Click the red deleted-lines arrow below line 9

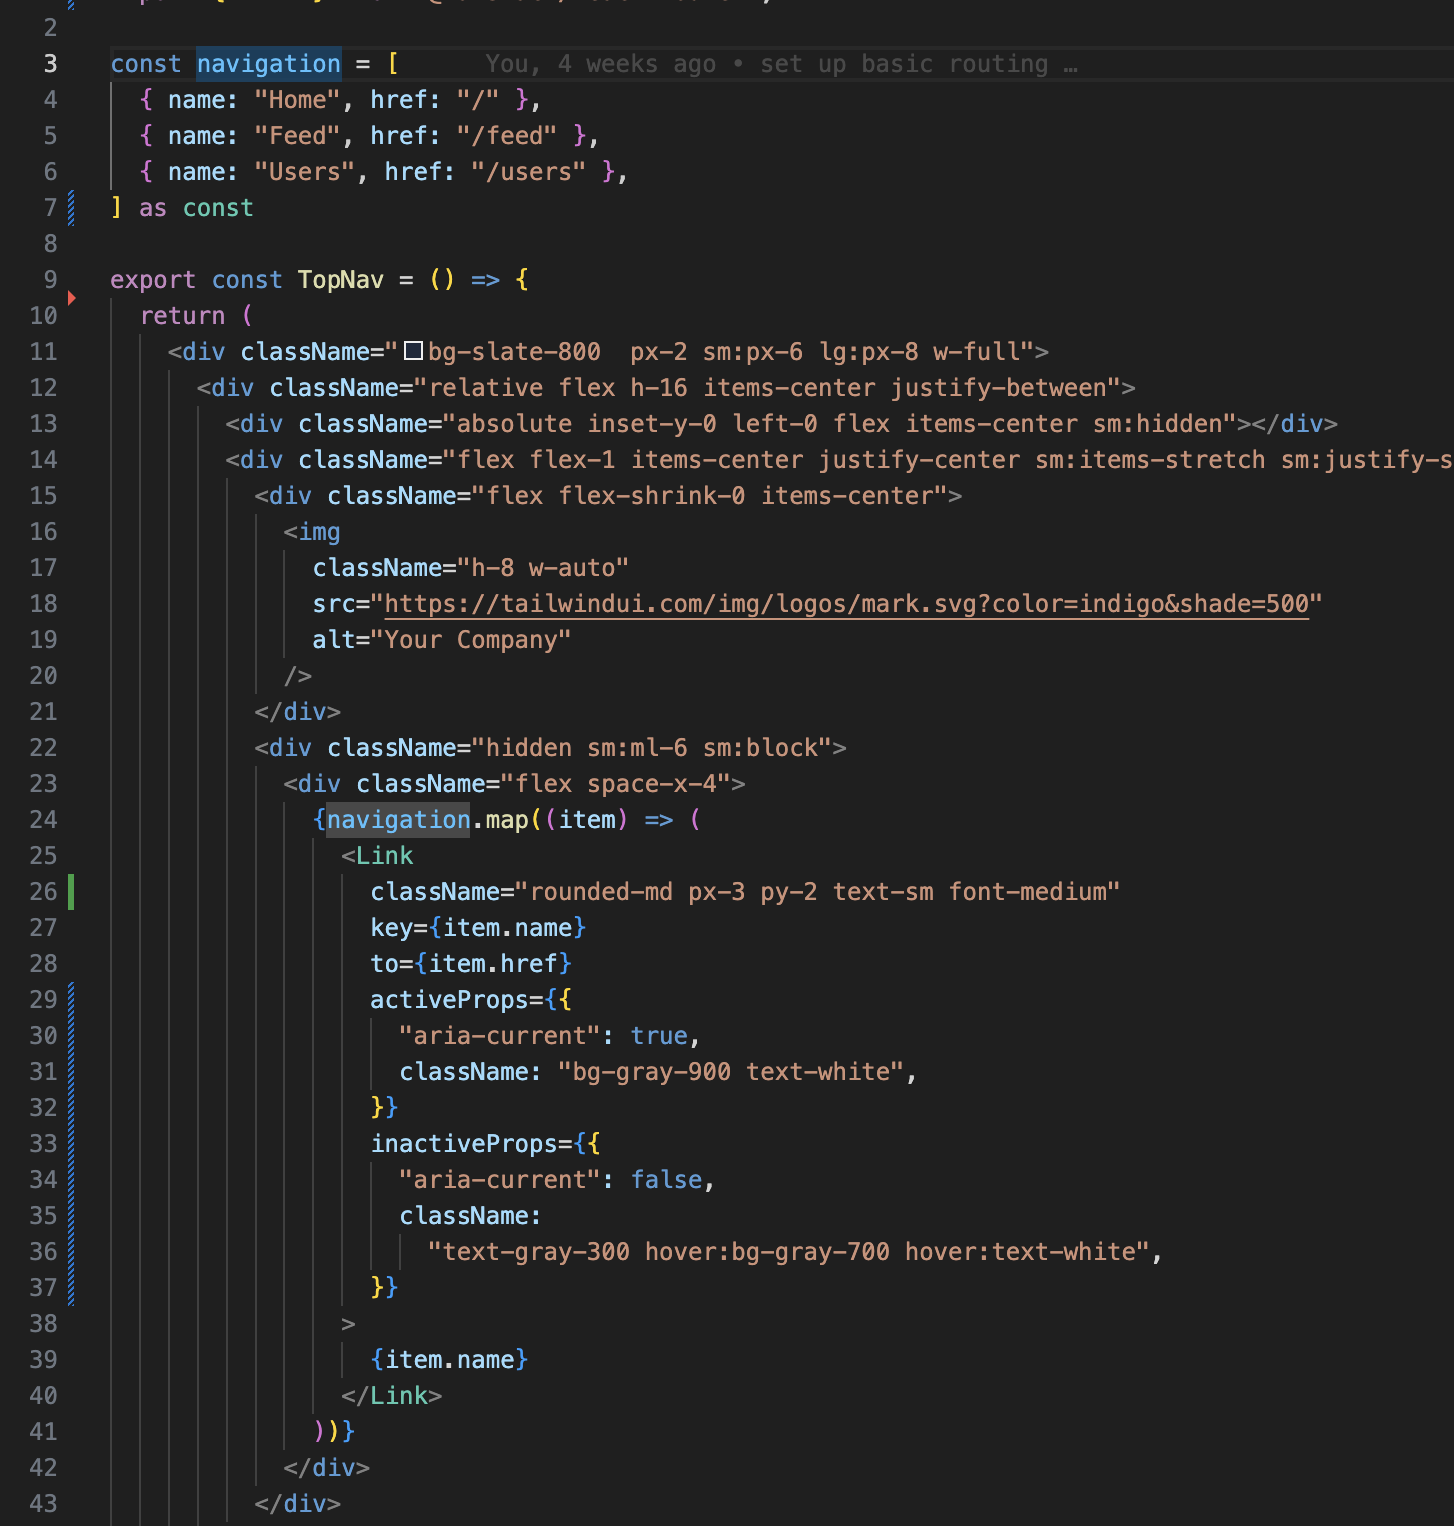[x=71, y=298]
